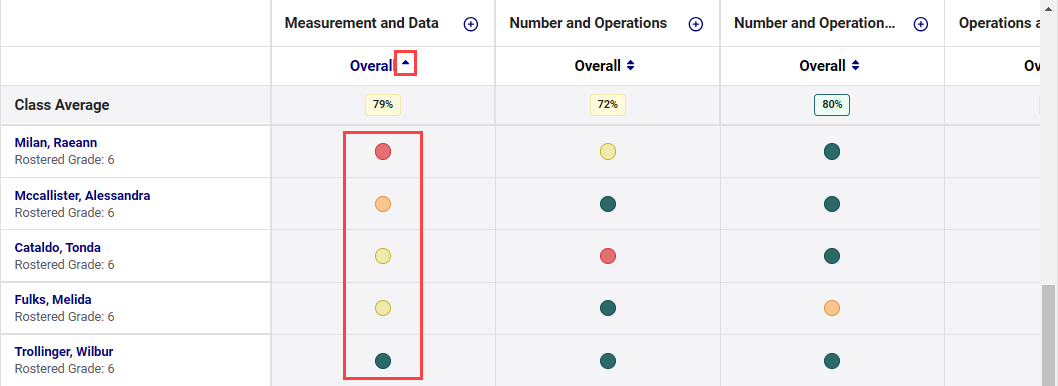This screenshot has width=1058, height=386.
Task: Click Trollinger's green Measurement and Data dot
Action: [383, 360]
